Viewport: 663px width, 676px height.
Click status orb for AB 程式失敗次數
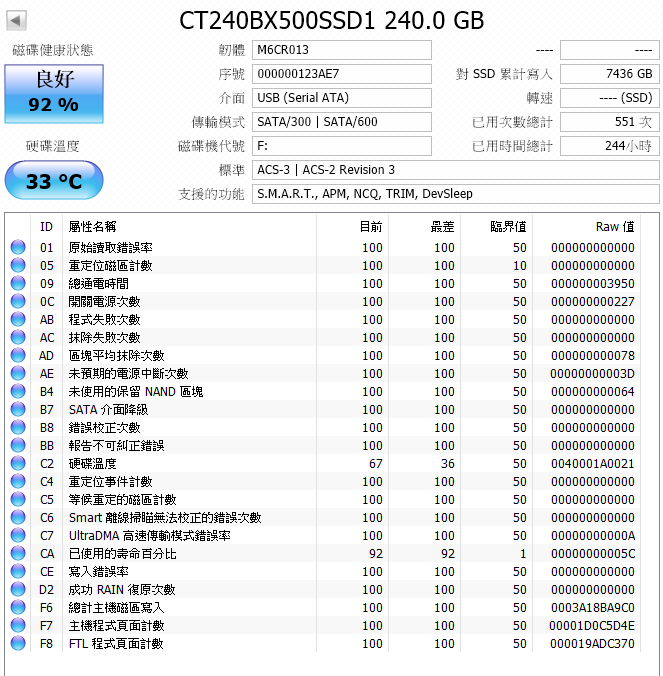(x=18, y=319)
